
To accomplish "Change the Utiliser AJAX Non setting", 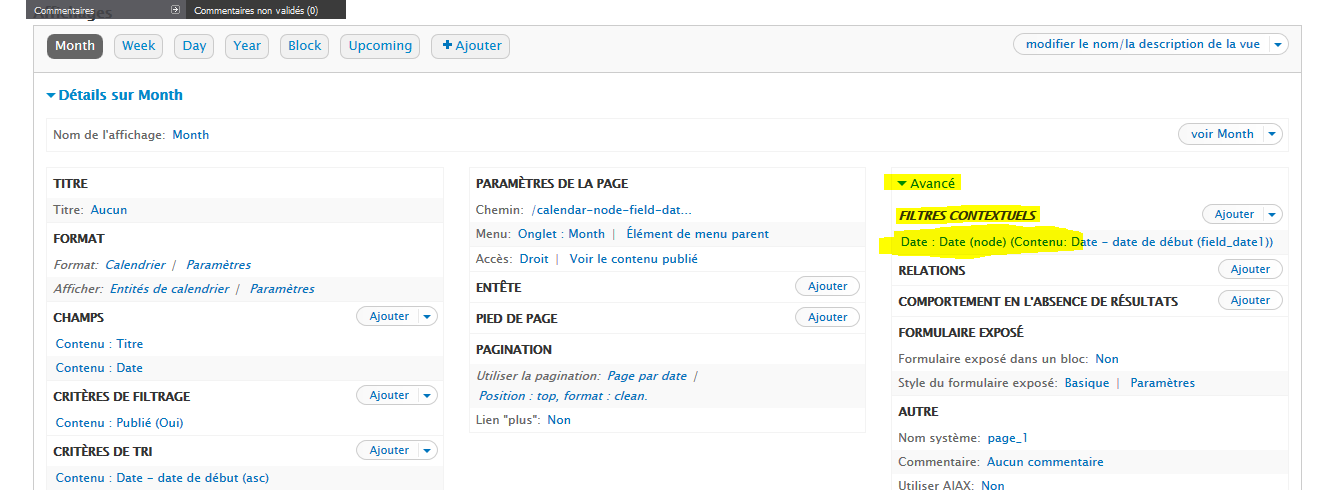I will coord(992,485).
